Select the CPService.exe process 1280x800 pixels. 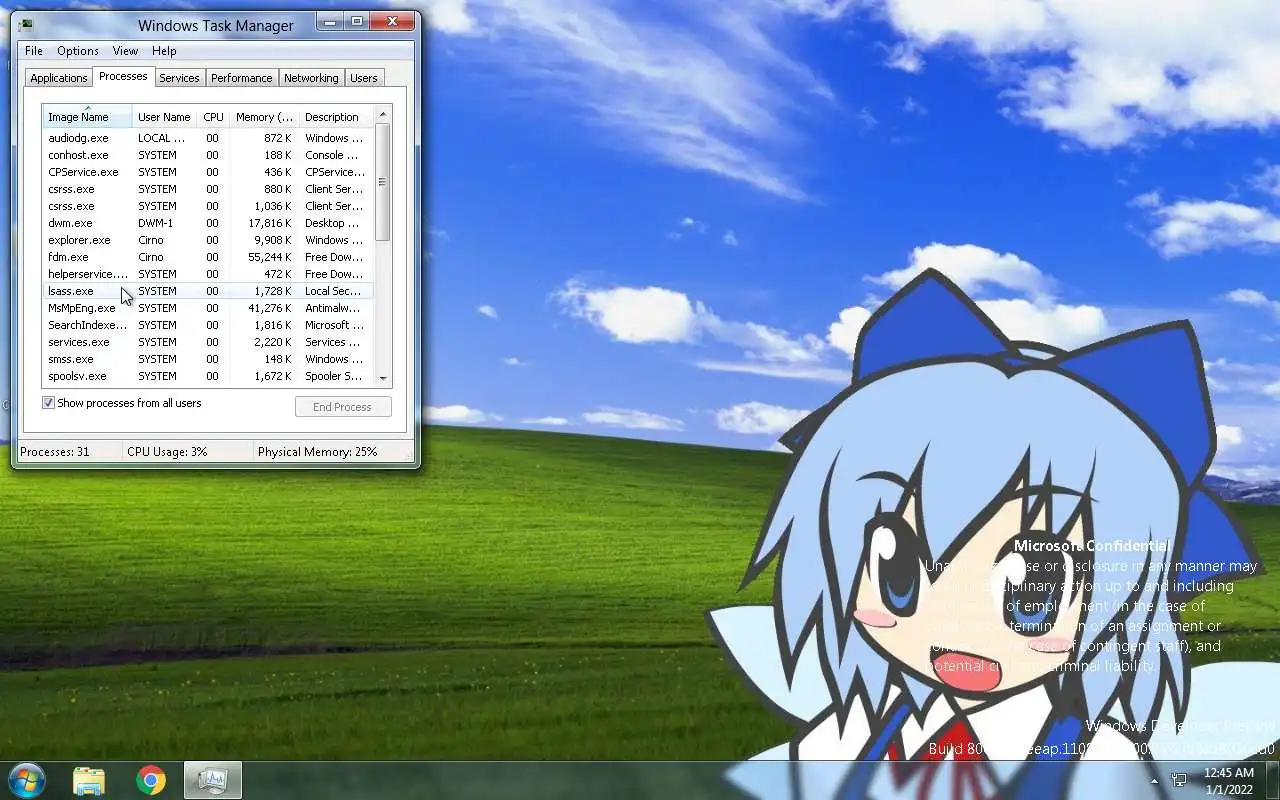(208, 172)
